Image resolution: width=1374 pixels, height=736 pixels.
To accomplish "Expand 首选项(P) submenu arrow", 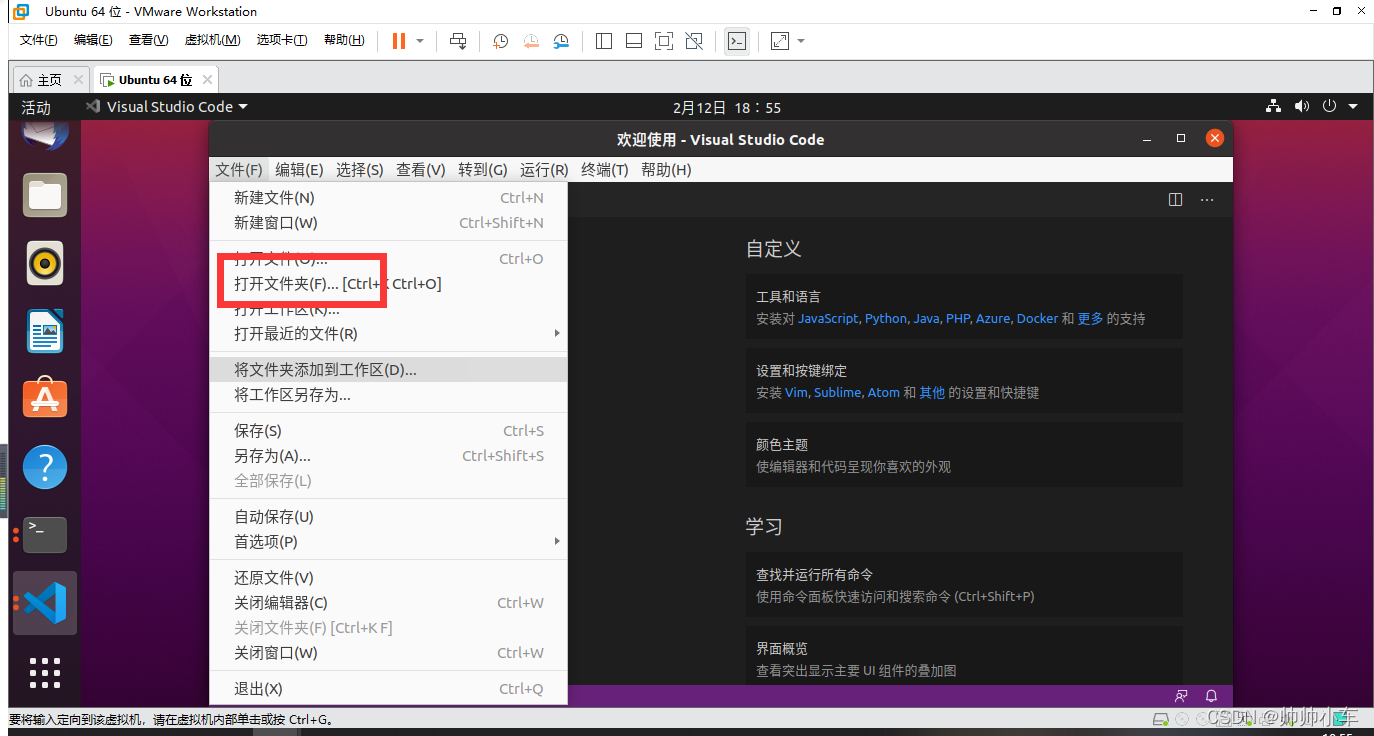I will [x=557, y=542].
